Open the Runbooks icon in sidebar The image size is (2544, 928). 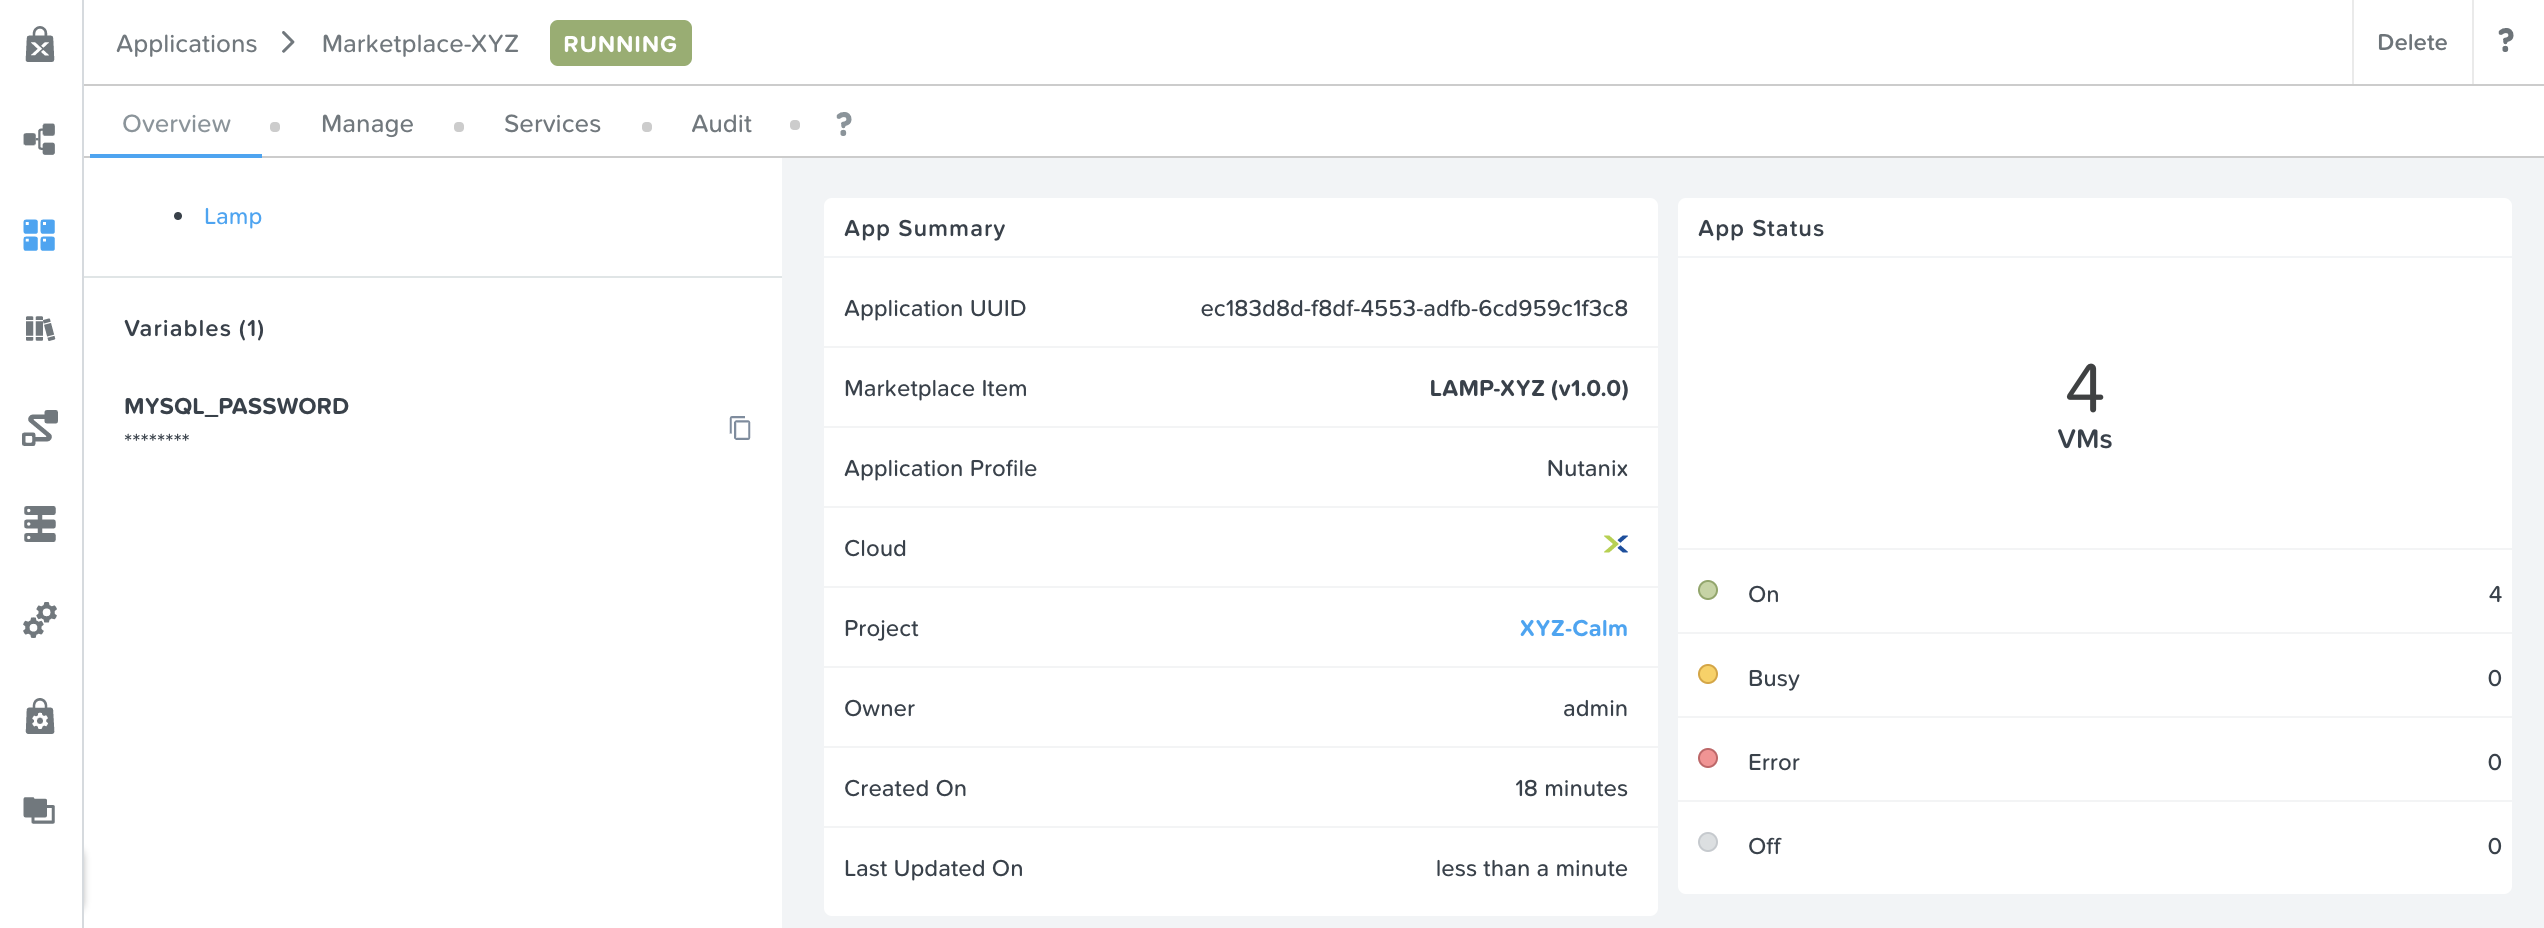coord(40,428)
